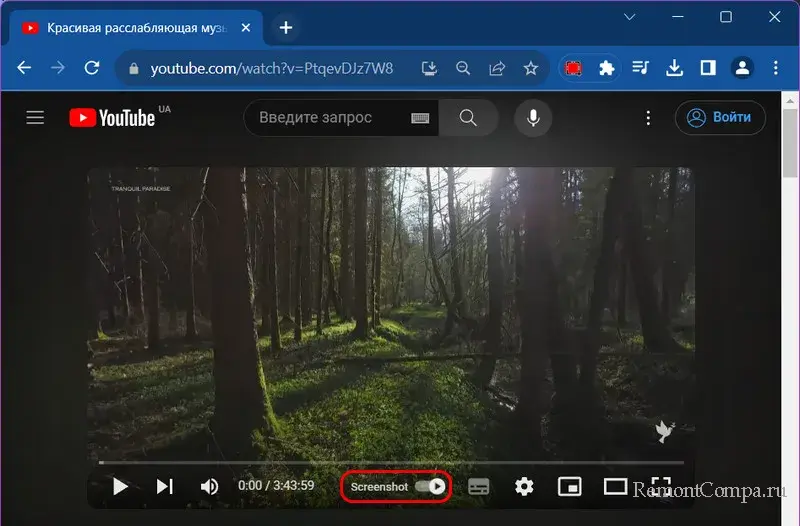Start voice search with microphone
This screenshot has width=800, height=526.
click(533, 118)
